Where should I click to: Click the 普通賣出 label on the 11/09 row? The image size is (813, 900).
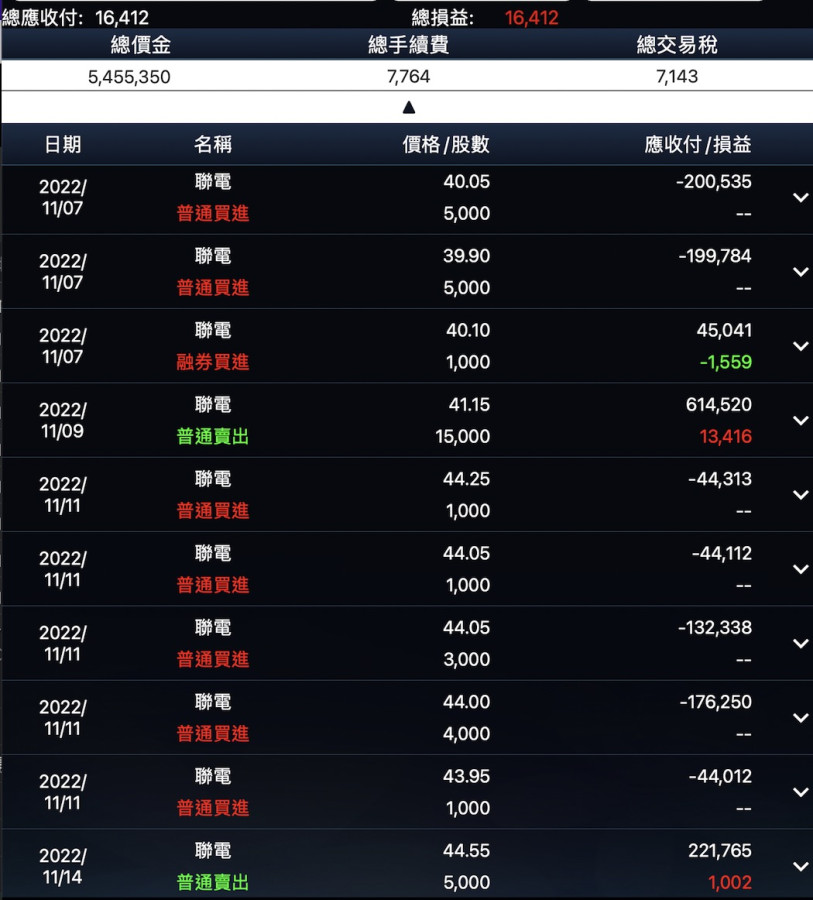click(x=212, y=436)
